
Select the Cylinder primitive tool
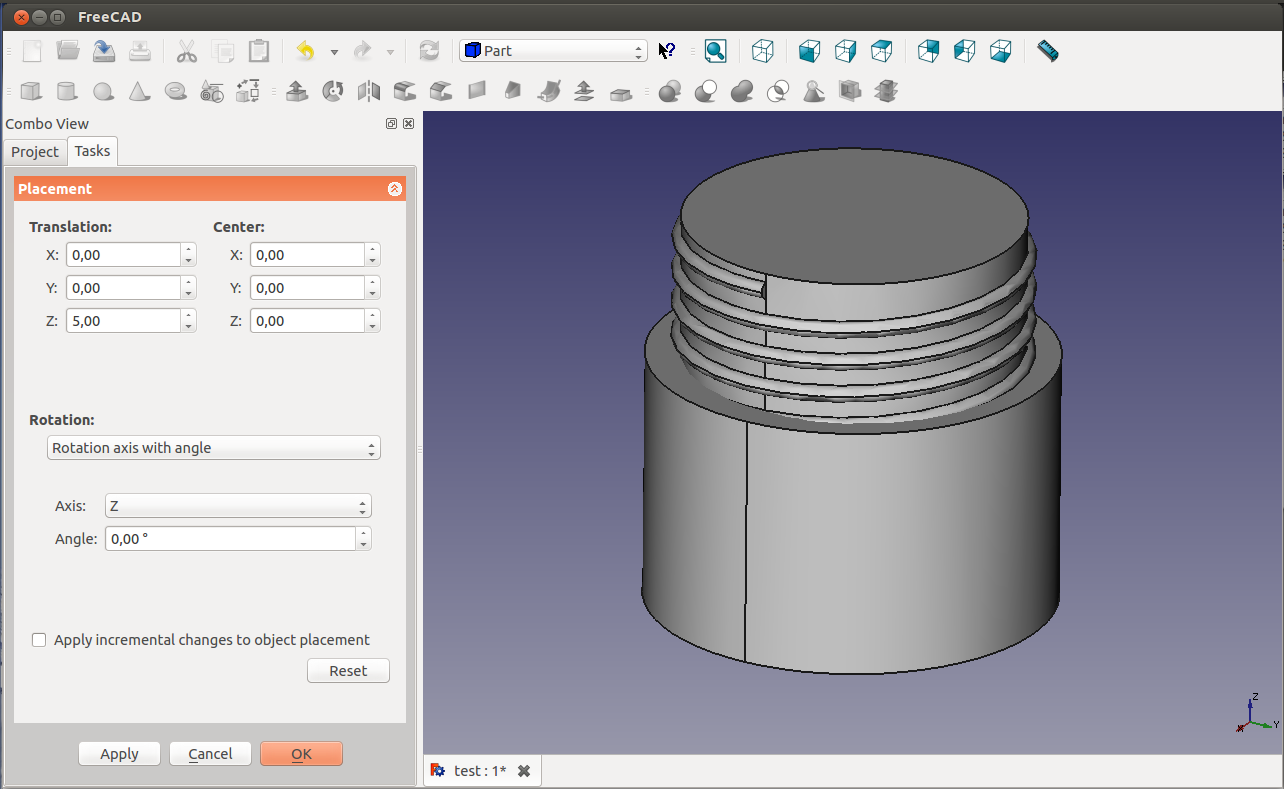click(x=67, y=92)
